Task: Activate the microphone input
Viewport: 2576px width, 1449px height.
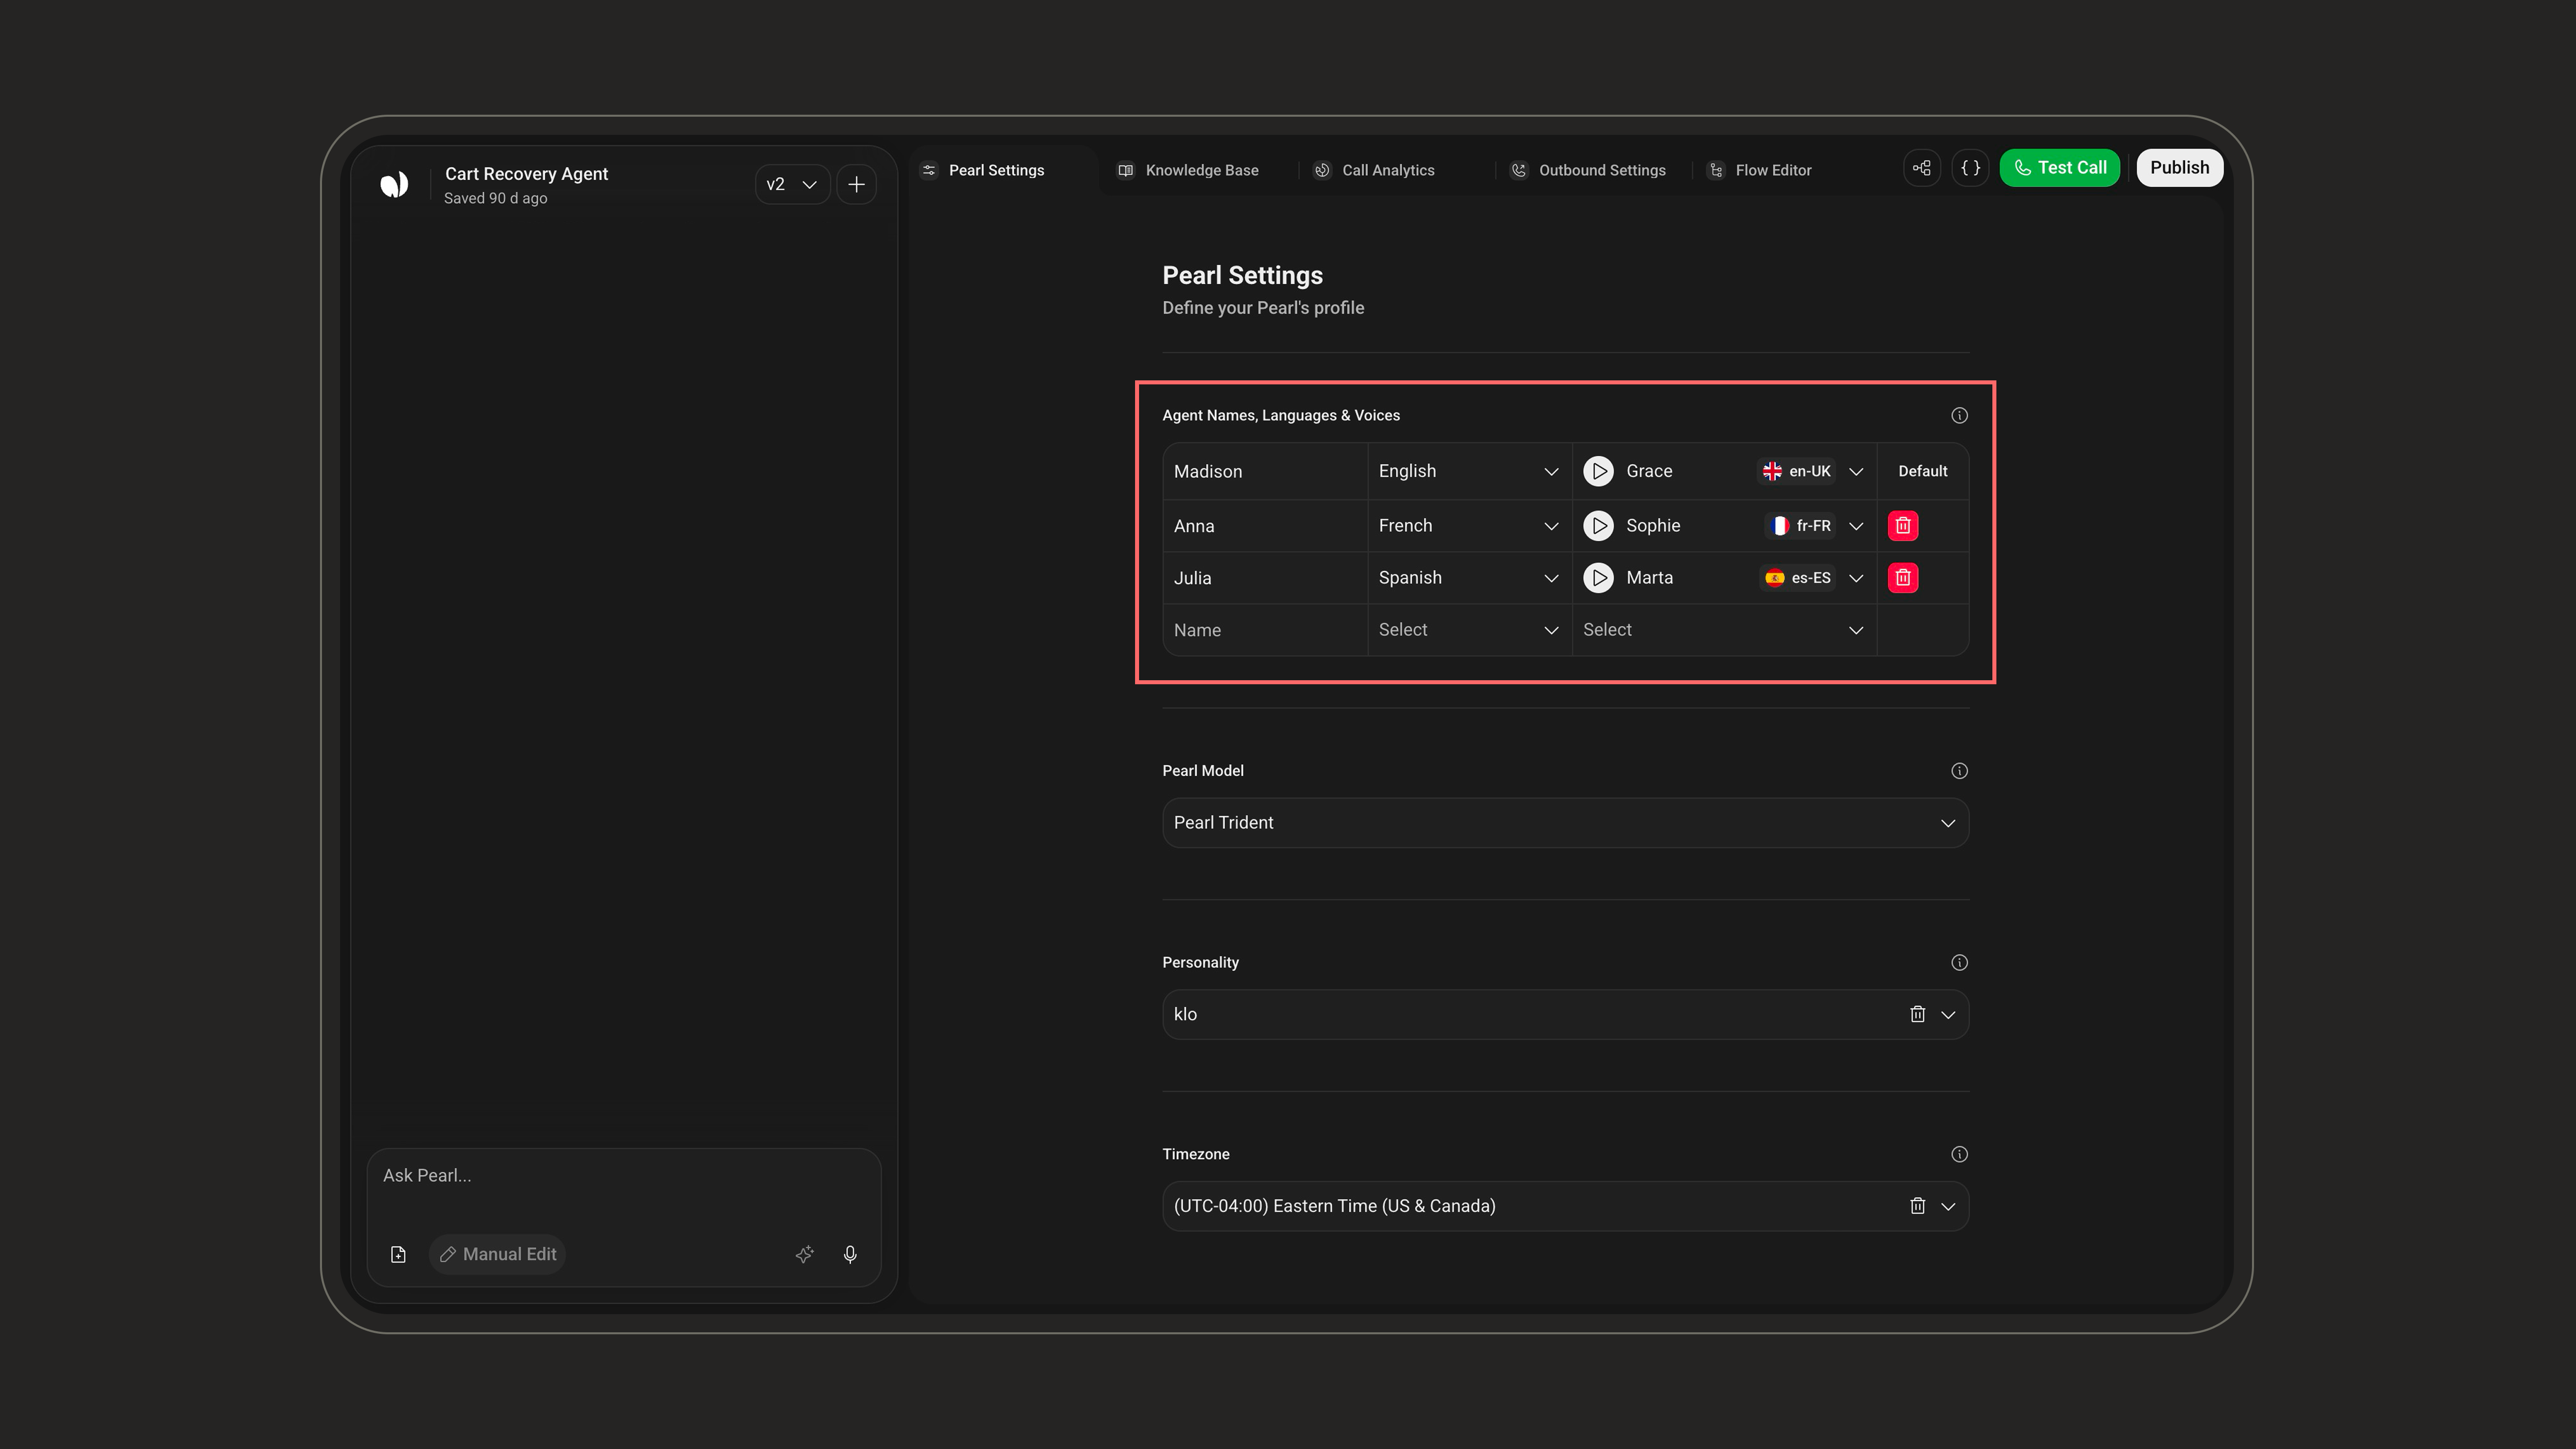Action: 850,1254
